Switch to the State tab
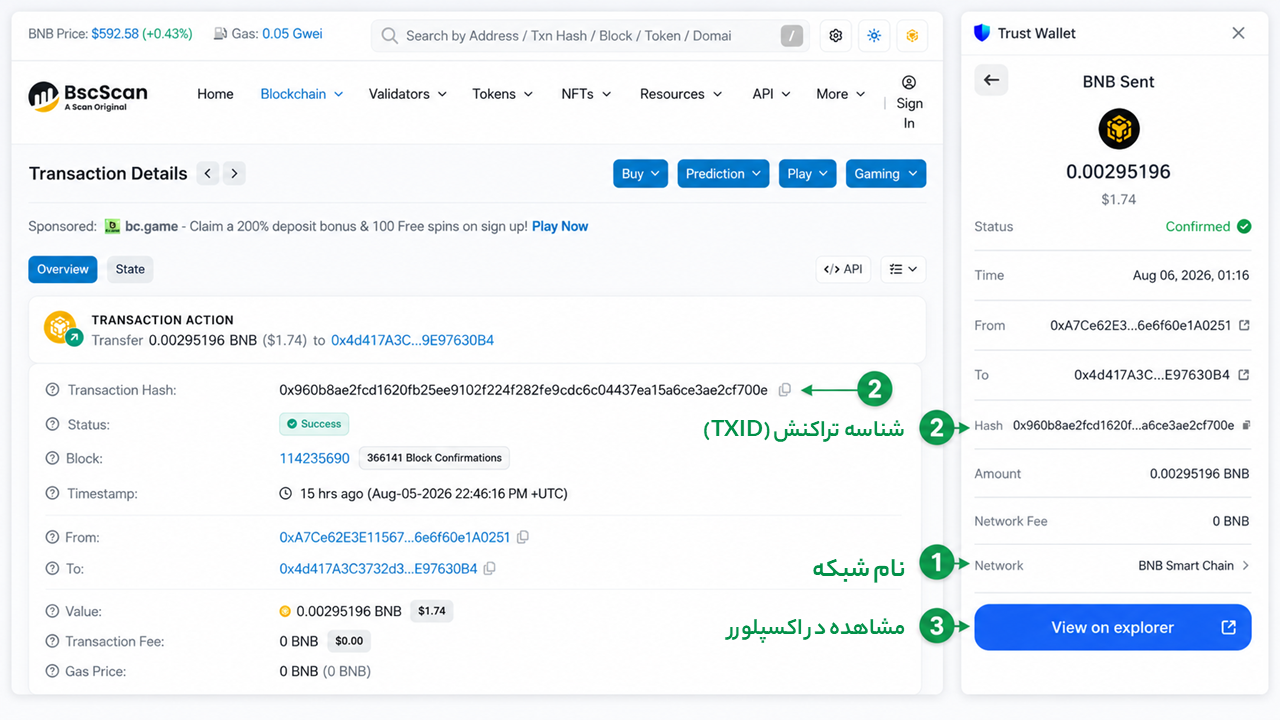Screen dimensions: 1280x720 click(x=130, y=269)
